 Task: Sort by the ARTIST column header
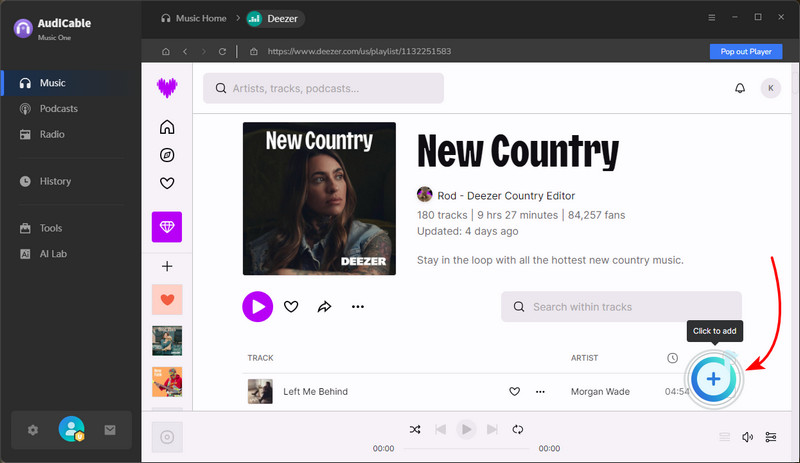pyautogui.click(x=584, y=358)
